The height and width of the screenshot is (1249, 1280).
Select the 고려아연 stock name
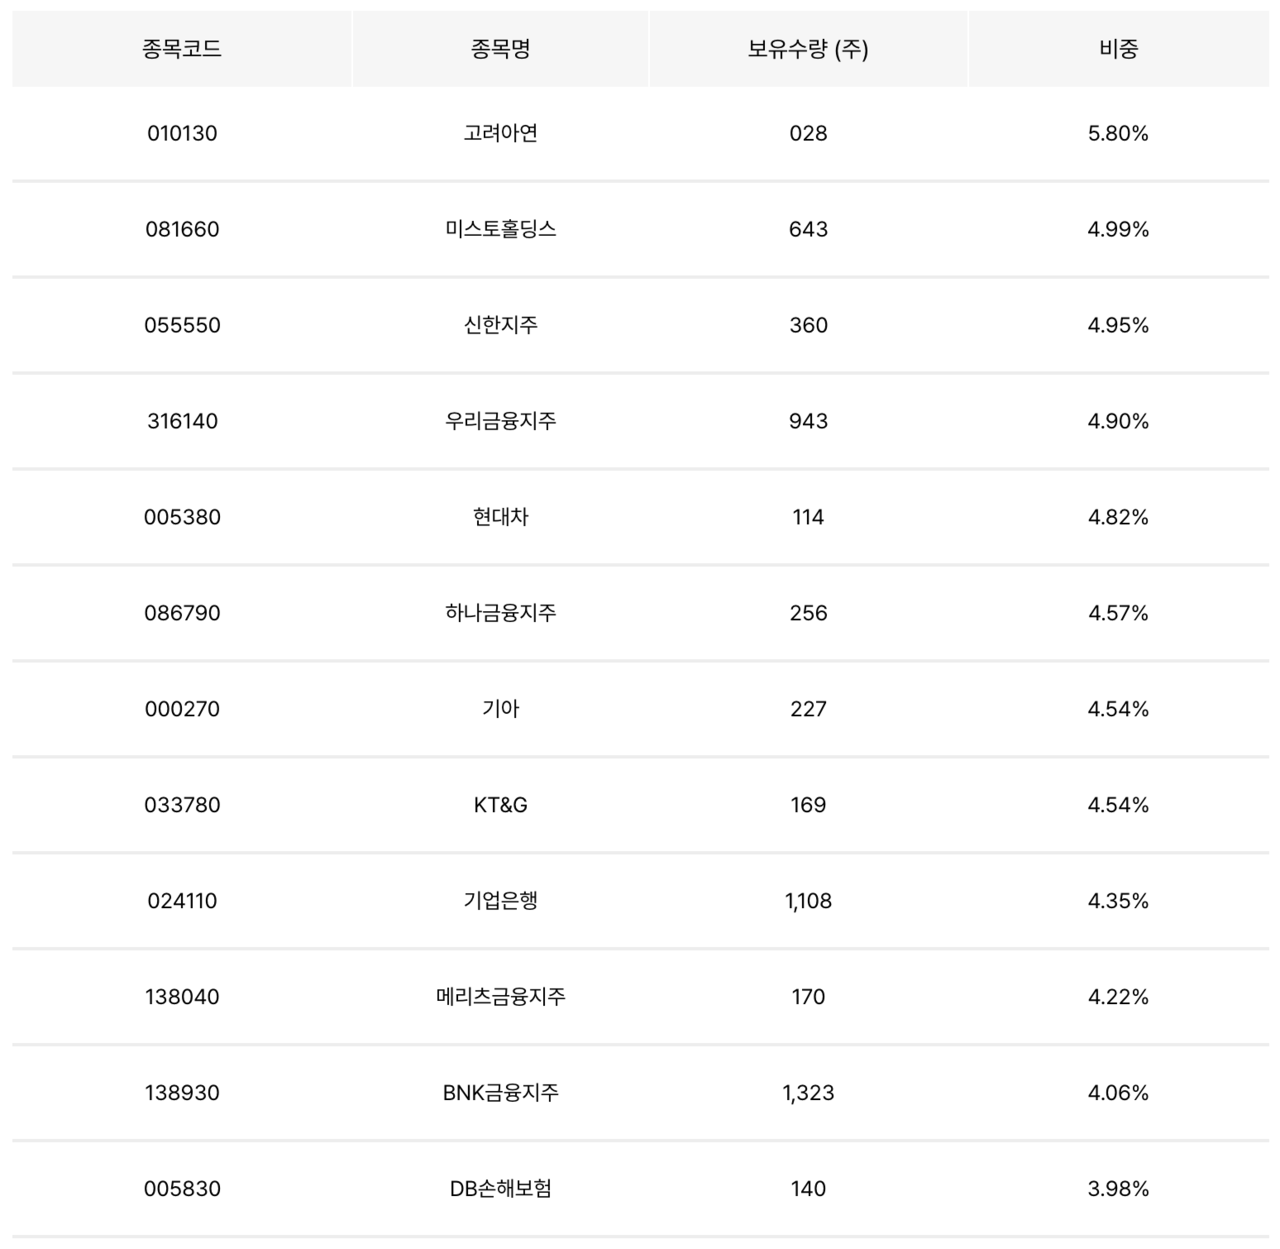click(x=500, y=133)
